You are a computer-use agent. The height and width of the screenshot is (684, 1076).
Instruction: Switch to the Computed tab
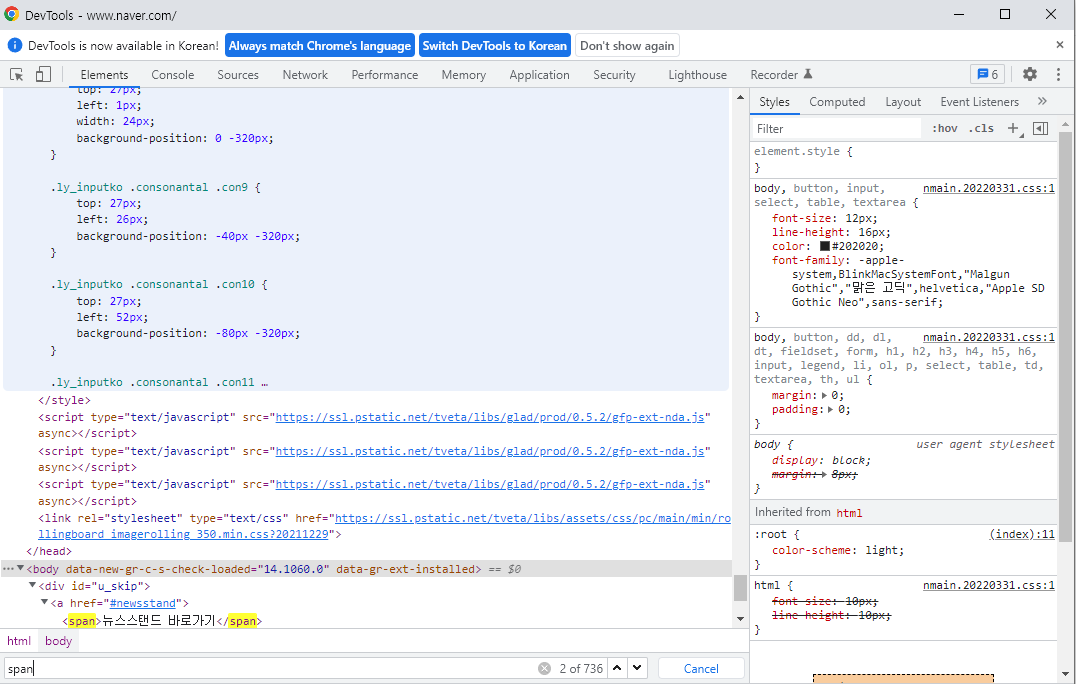pos(837,102)
